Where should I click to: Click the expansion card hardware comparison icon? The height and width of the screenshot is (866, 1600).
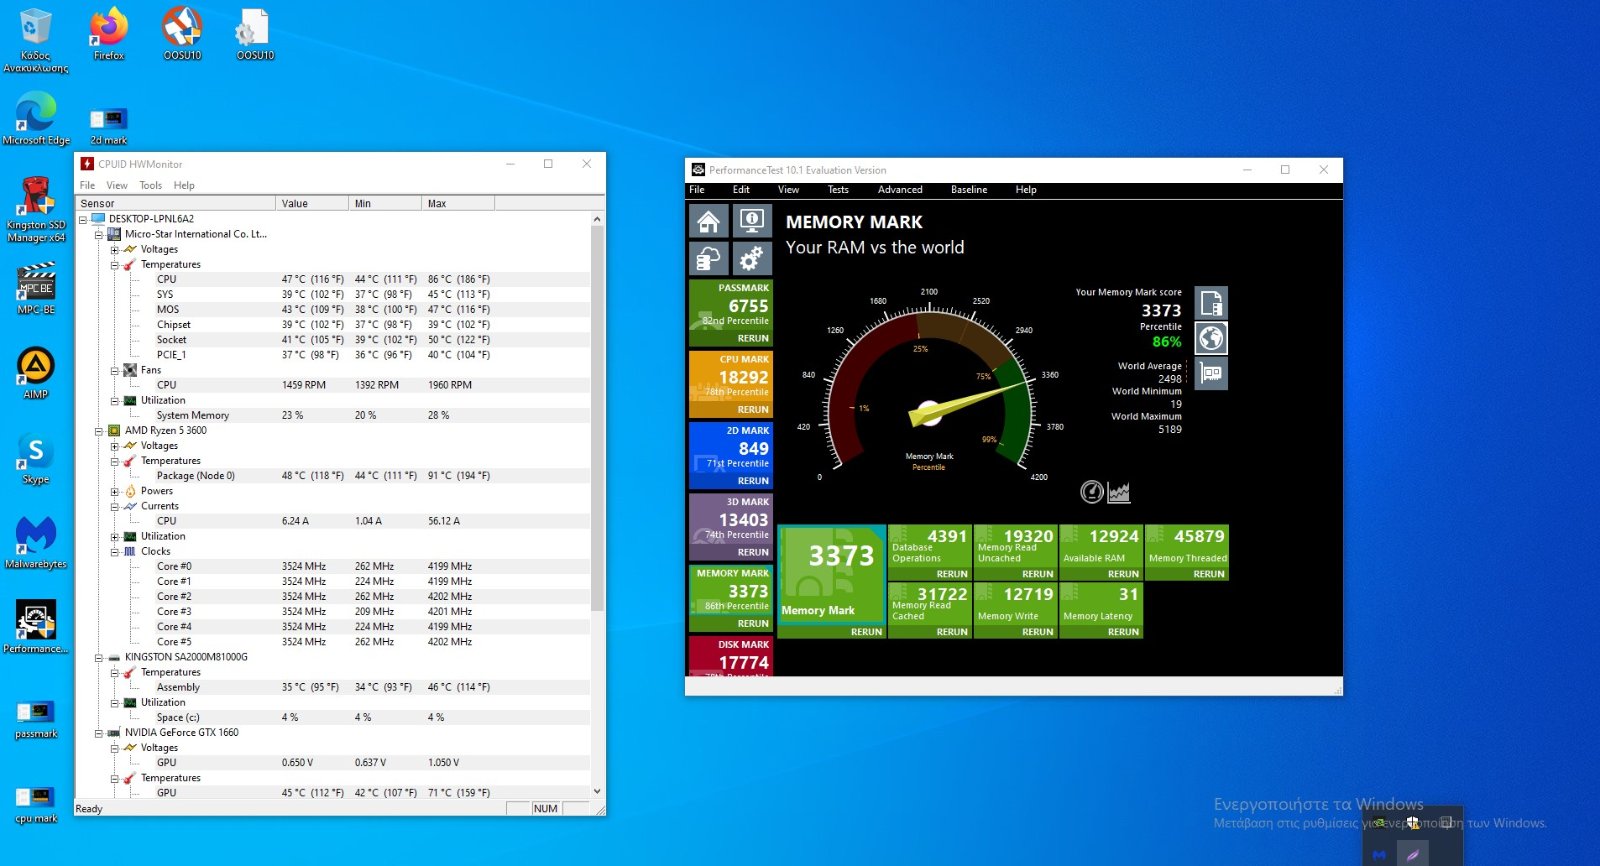tap(1211, 373)
